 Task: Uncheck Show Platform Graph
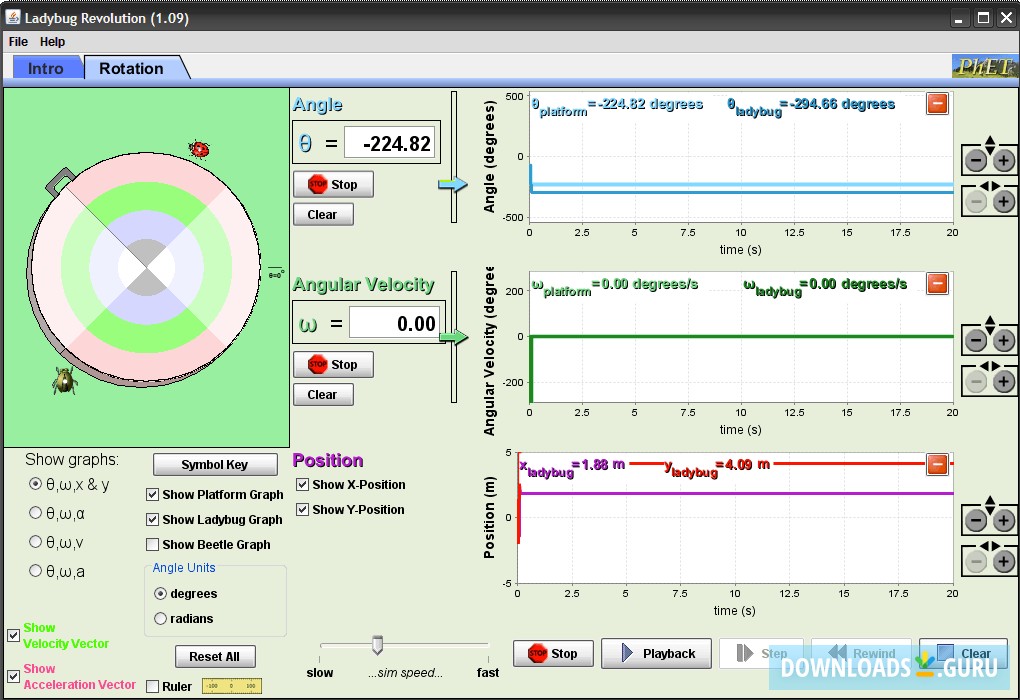click(x=153, y=494)
